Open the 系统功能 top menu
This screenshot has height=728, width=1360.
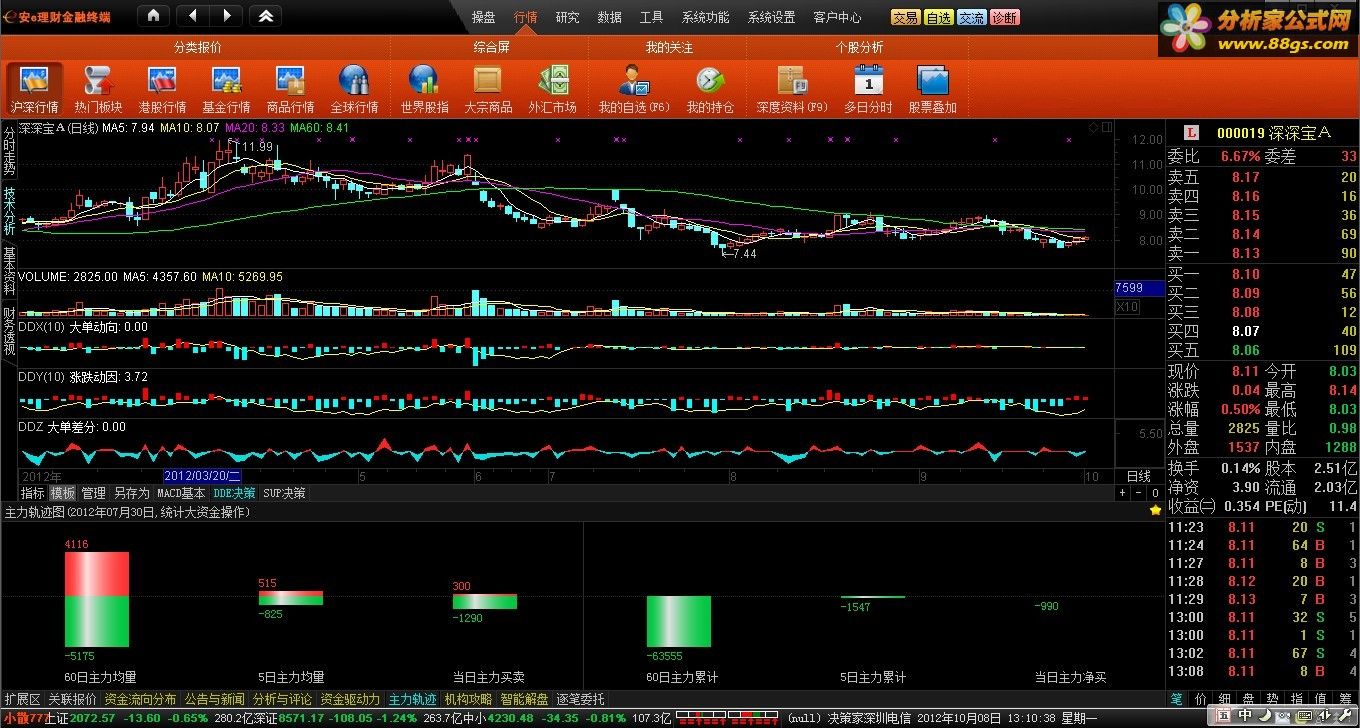(706, 17)
